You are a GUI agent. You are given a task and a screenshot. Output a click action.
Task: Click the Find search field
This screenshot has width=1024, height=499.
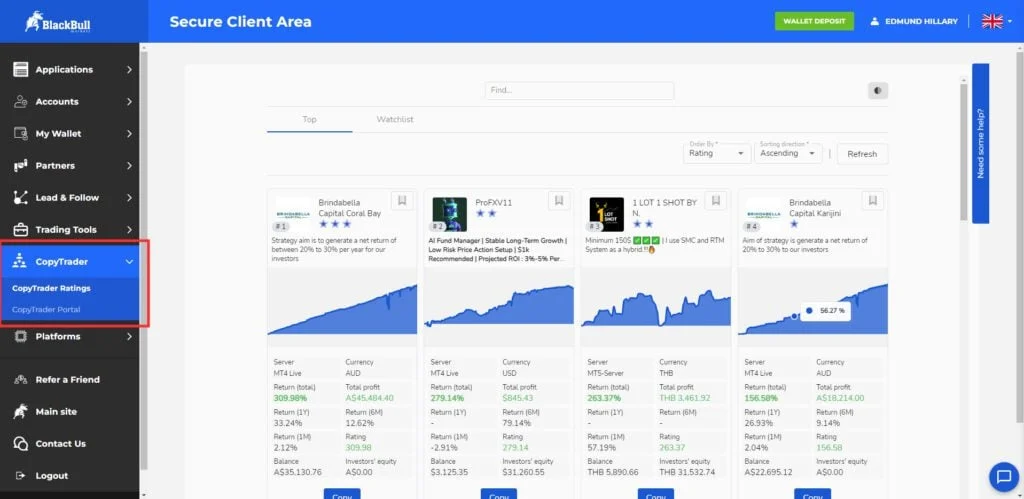click(x=579, y=91)
